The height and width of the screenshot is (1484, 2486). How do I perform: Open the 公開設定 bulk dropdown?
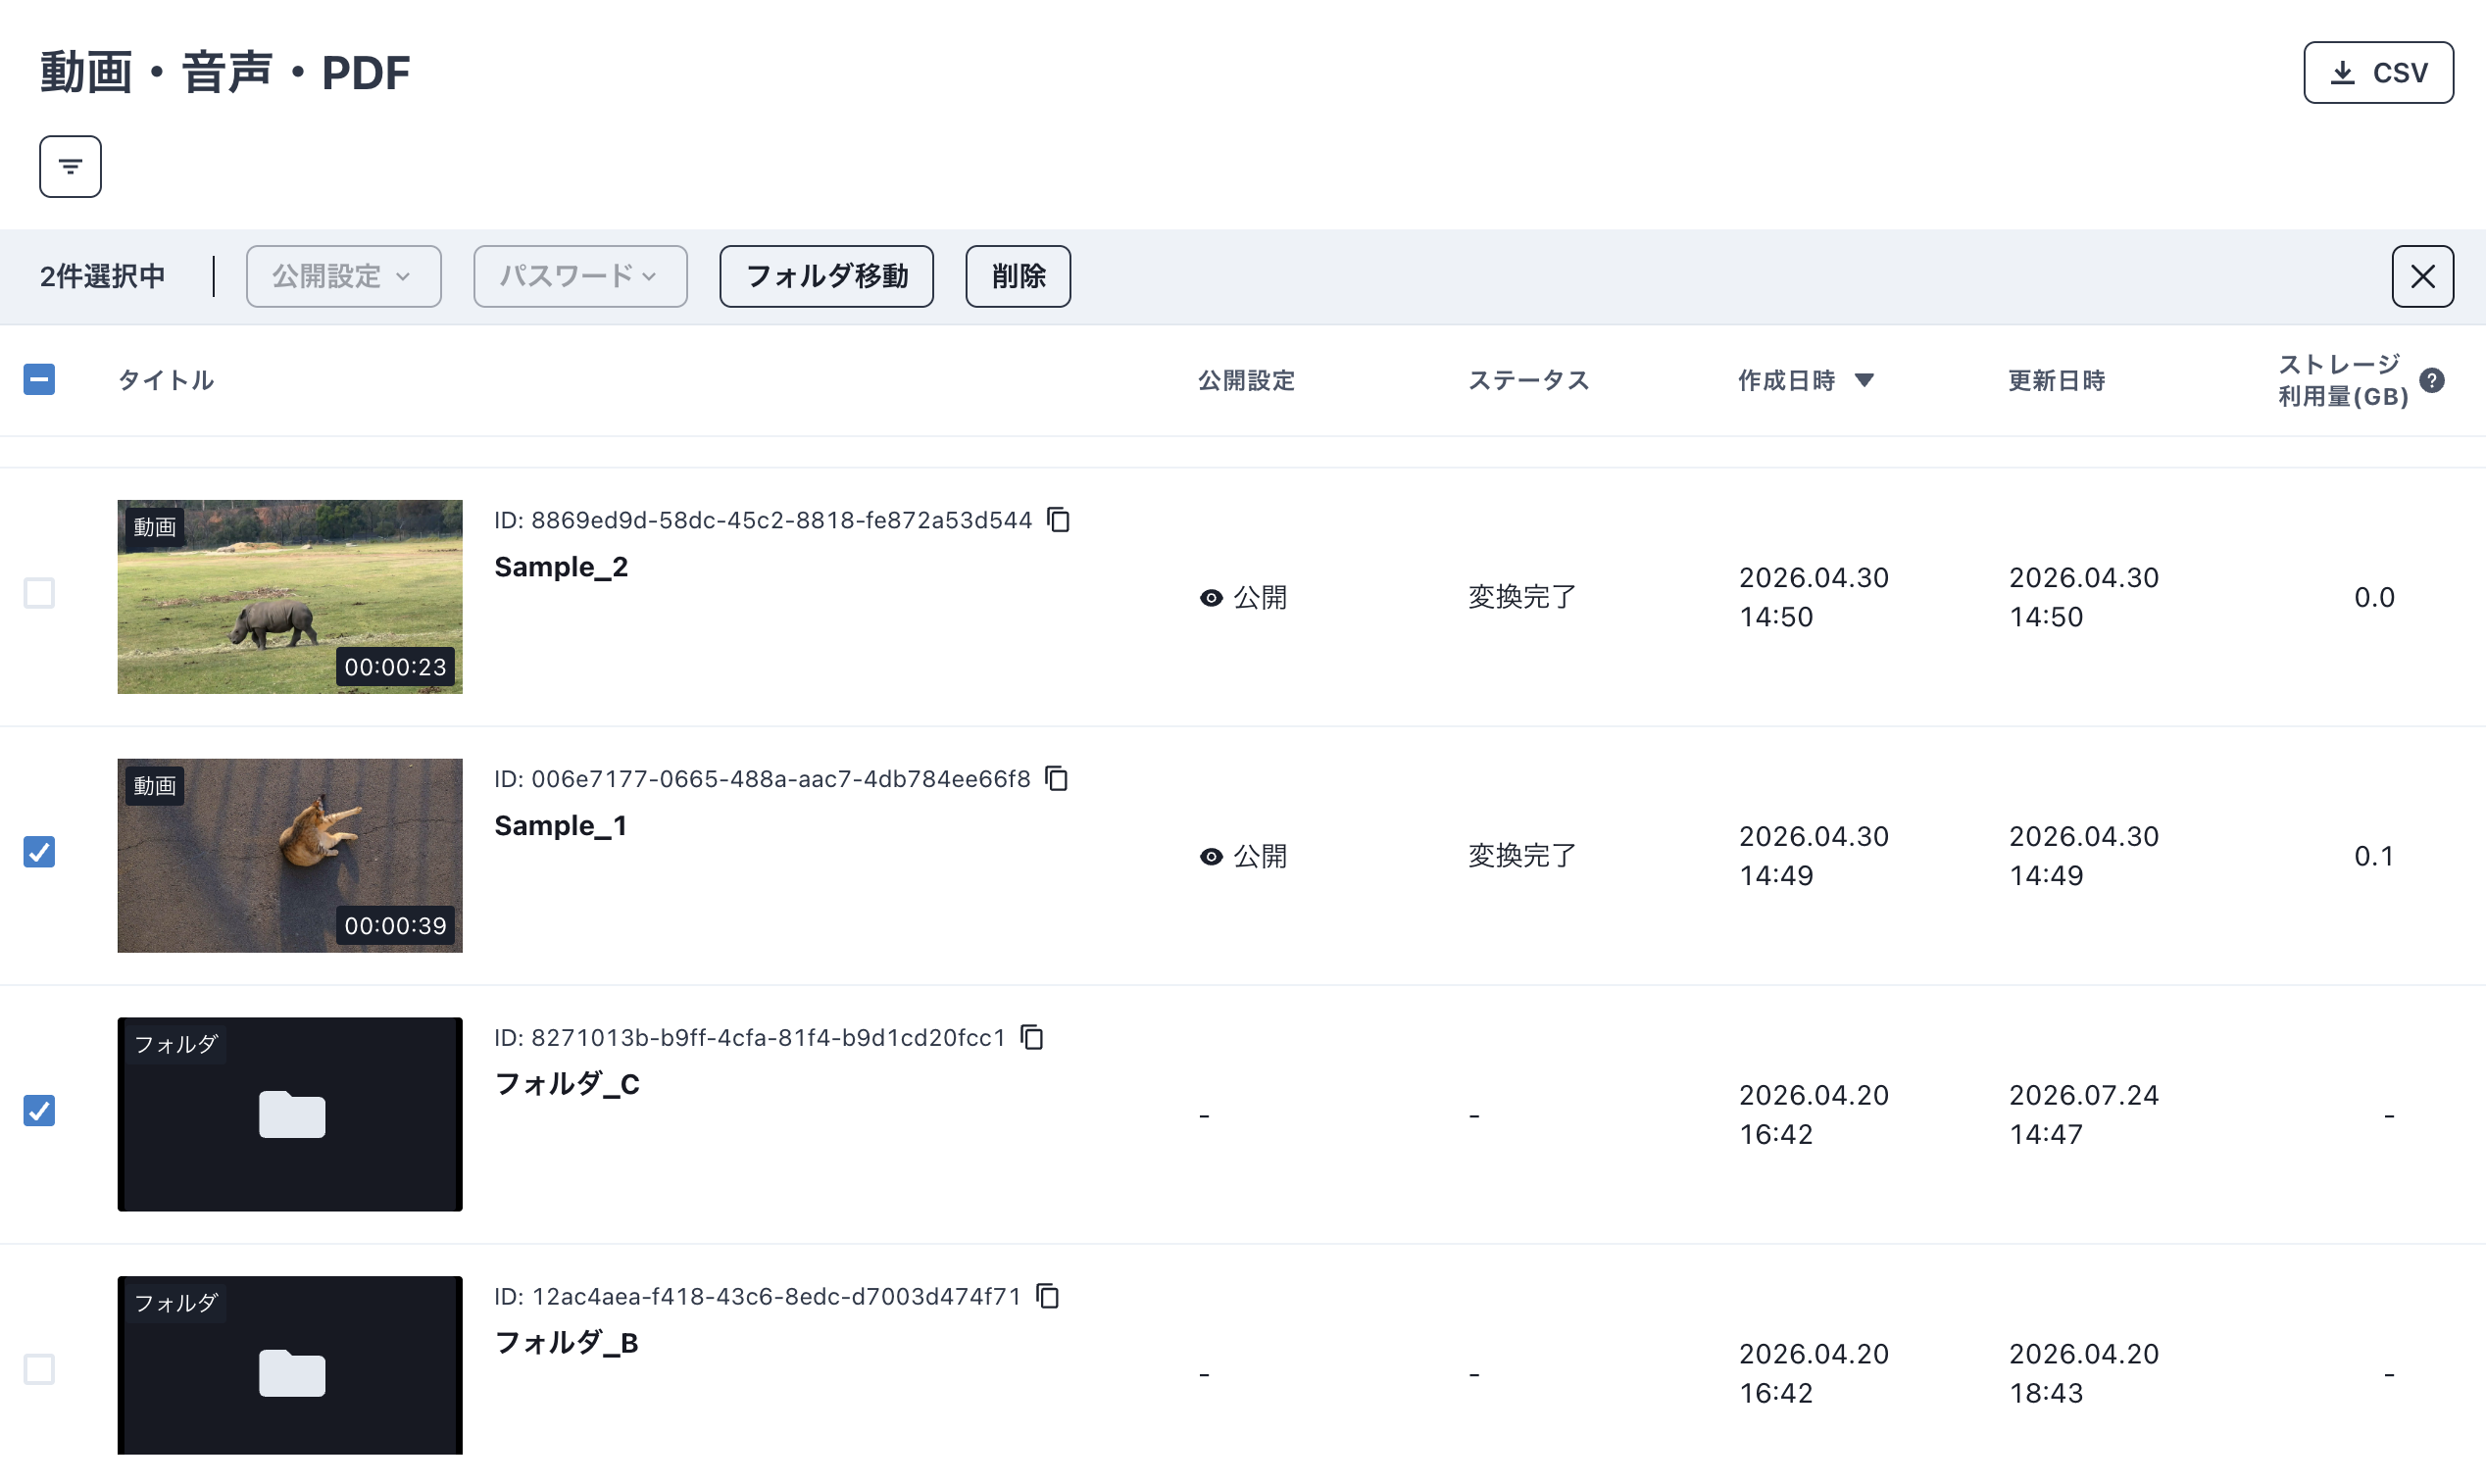[x=343, y=276]
